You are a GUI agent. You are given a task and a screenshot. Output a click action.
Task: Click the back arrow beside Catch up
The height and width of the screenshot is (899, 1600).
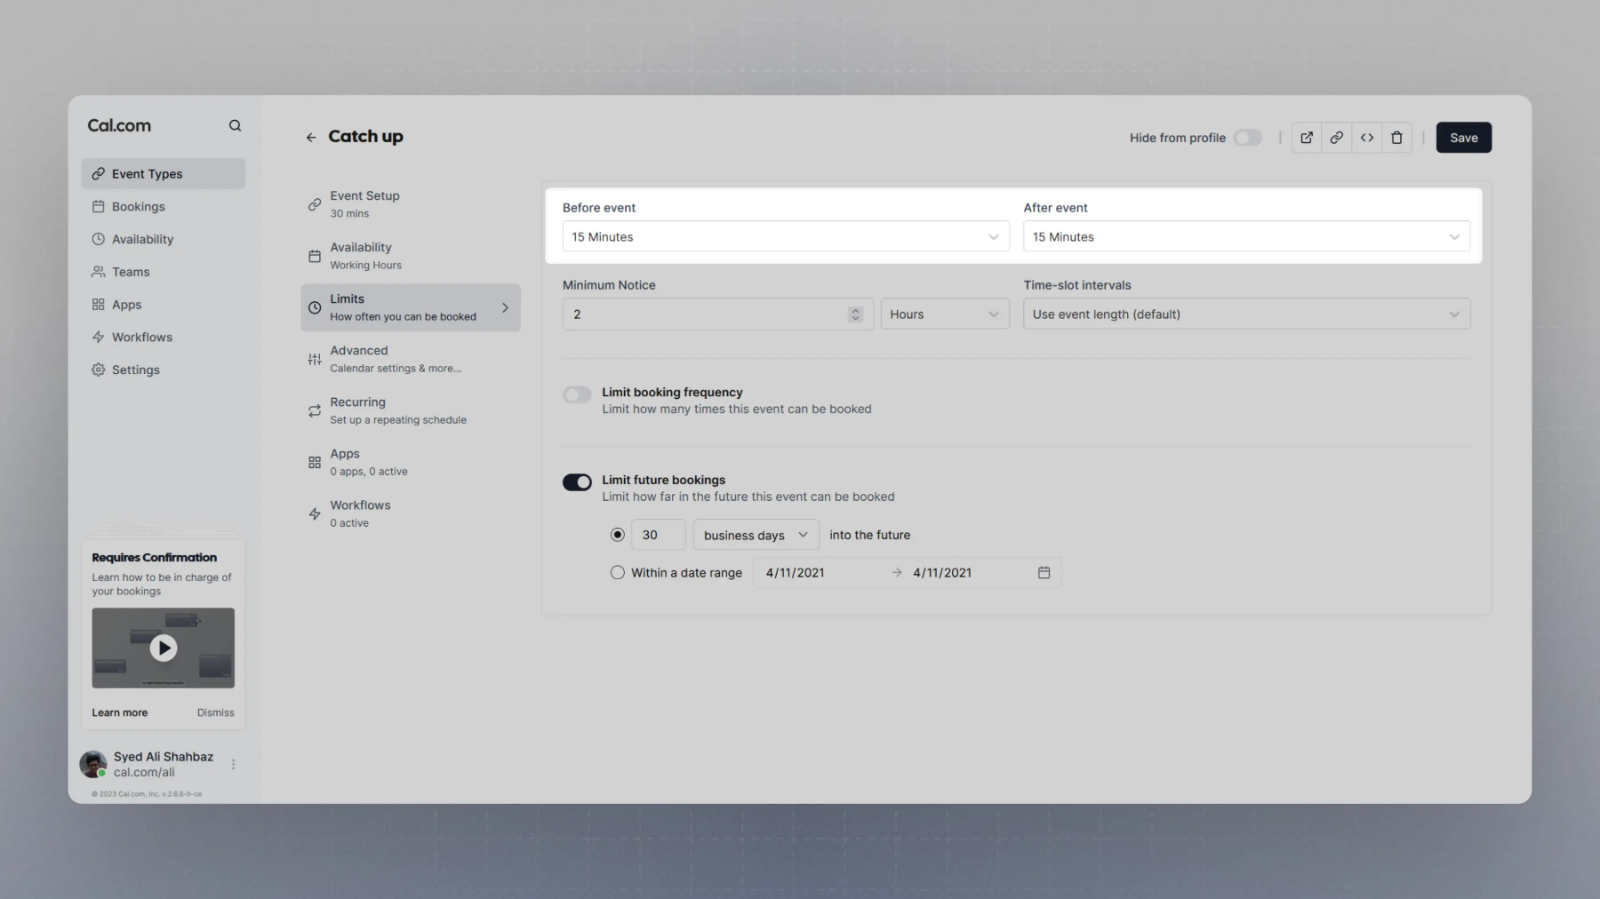click(x=311, y=137)
